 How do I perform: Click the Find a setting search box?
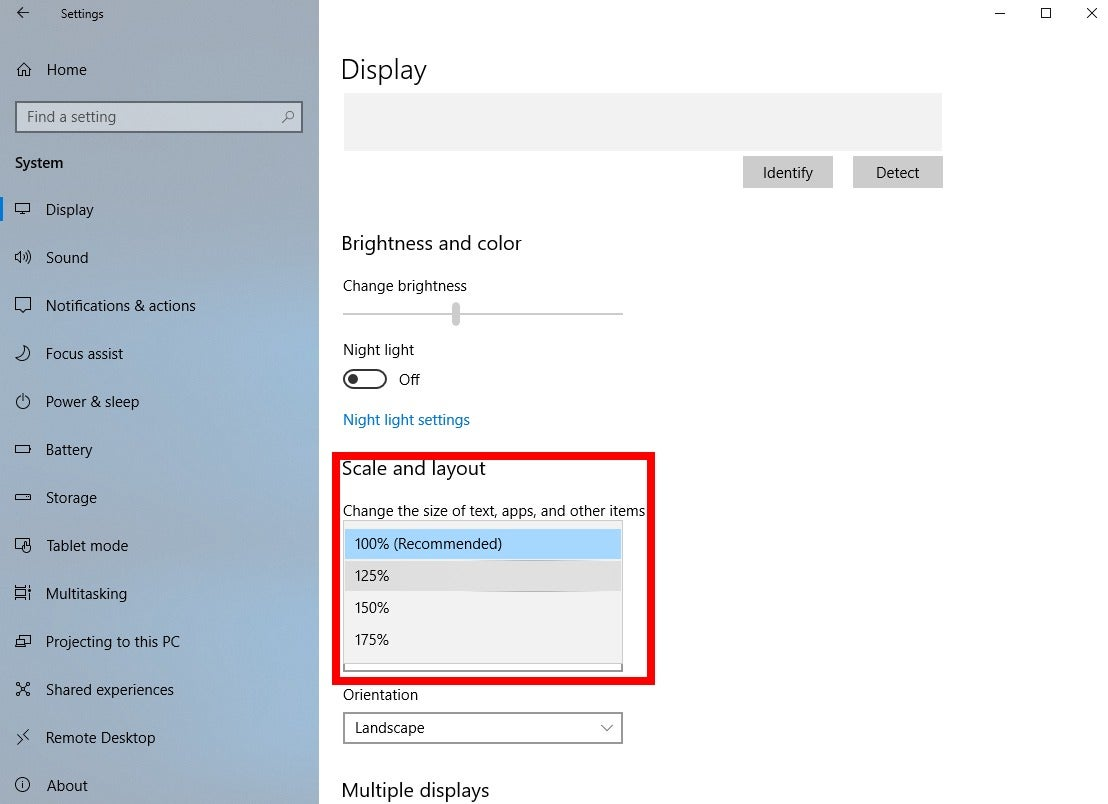coord(158,116)
